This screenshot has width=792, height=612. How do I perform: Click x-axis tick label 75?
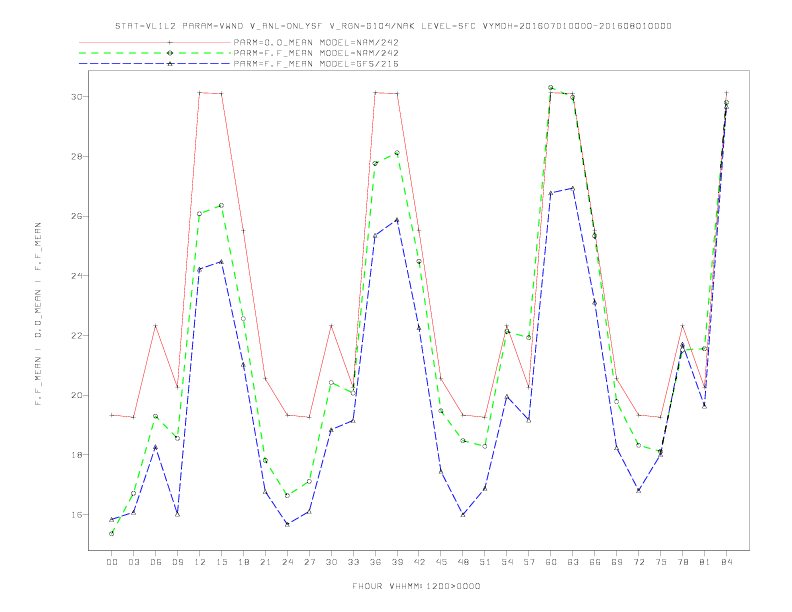click(661, 562)
